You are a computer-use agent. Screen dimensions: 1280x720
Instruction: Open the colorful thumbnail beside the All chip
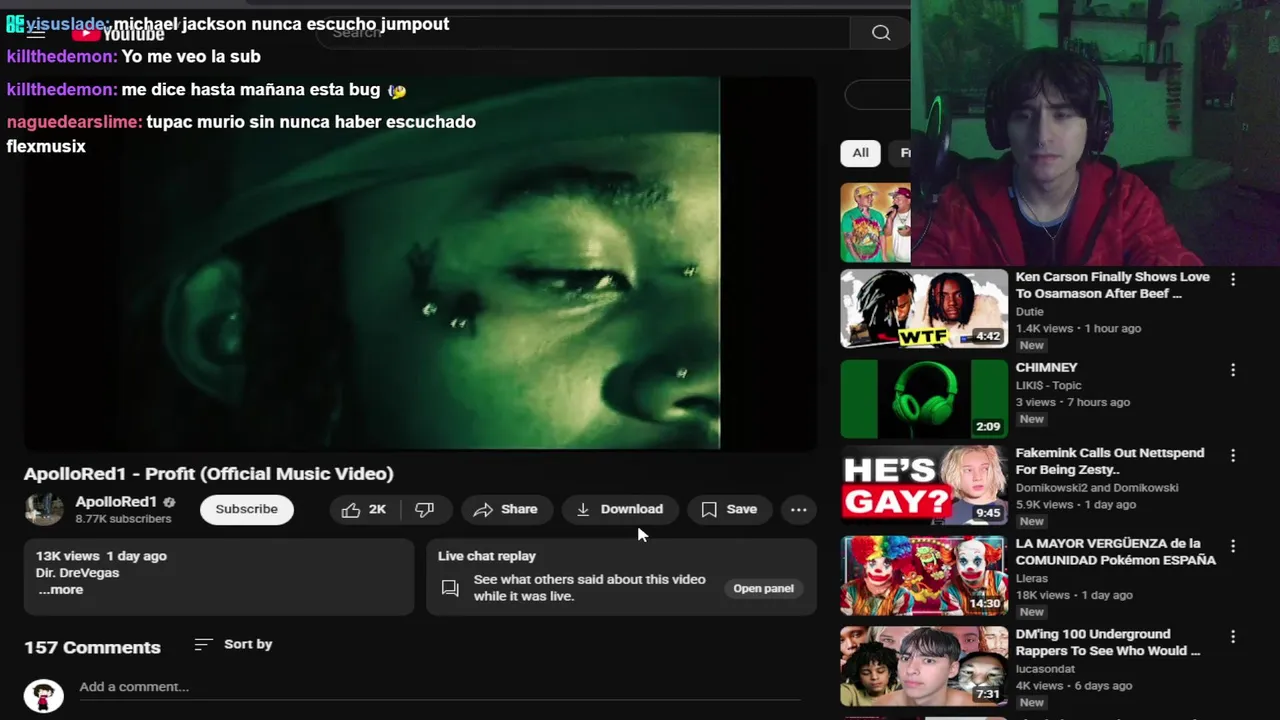[876, 222]
